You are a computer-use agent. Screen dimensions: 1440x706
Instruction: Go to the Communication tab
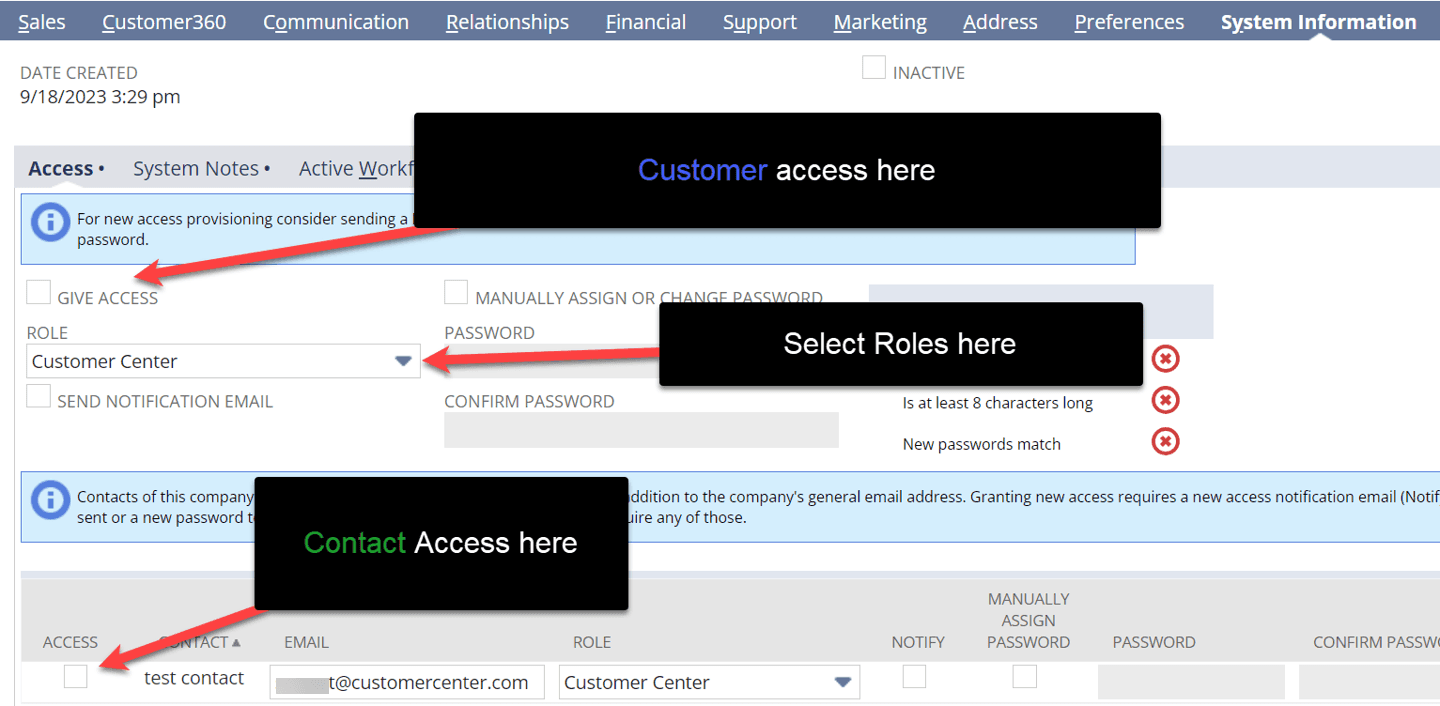click(336, 22)
